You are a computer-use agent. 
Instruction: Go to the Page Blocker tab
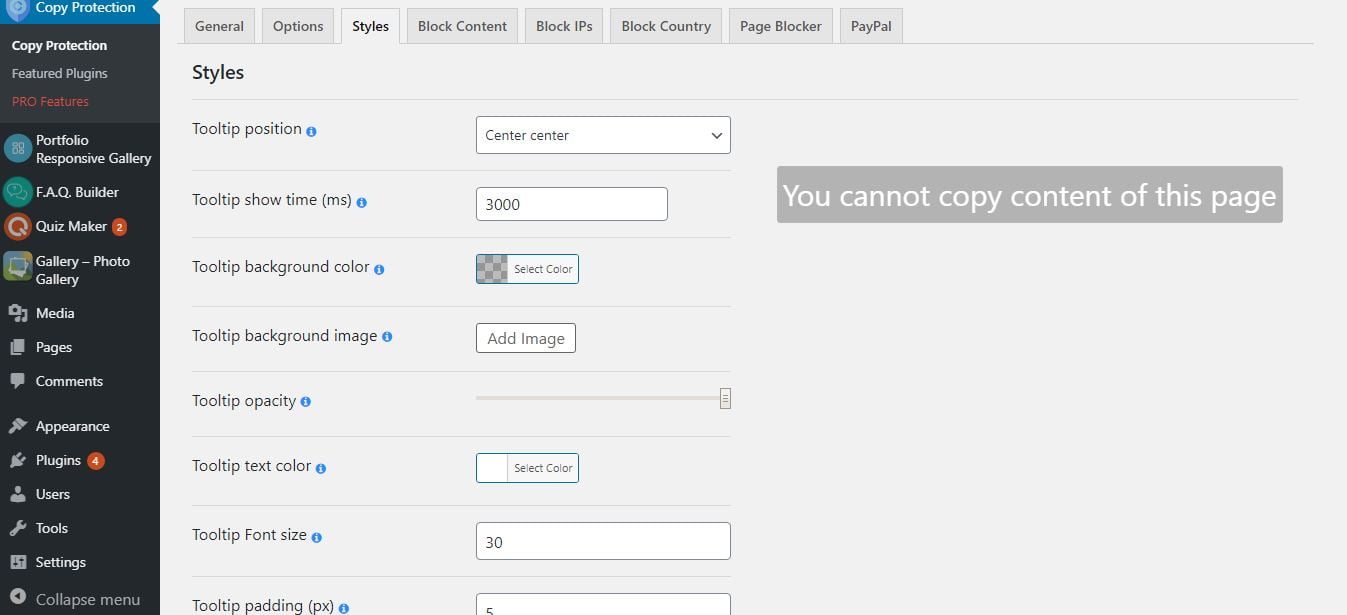[780, 26]
